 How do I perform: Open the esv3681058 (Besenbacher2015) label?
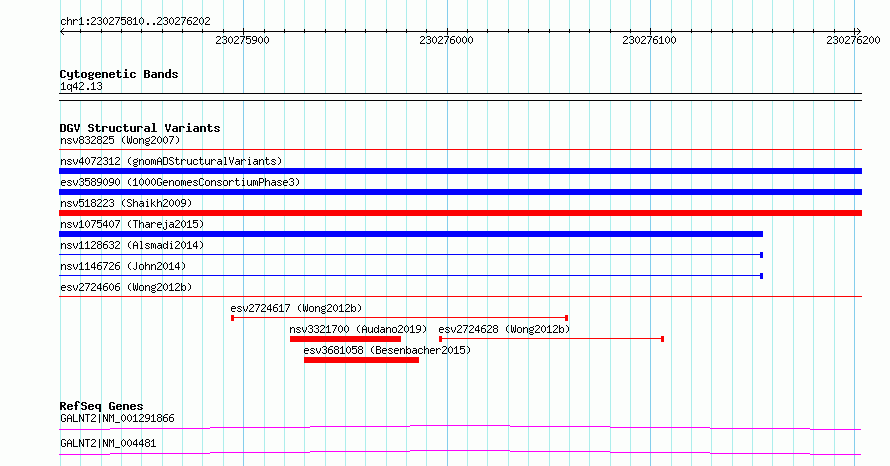(x=387, y=350)
